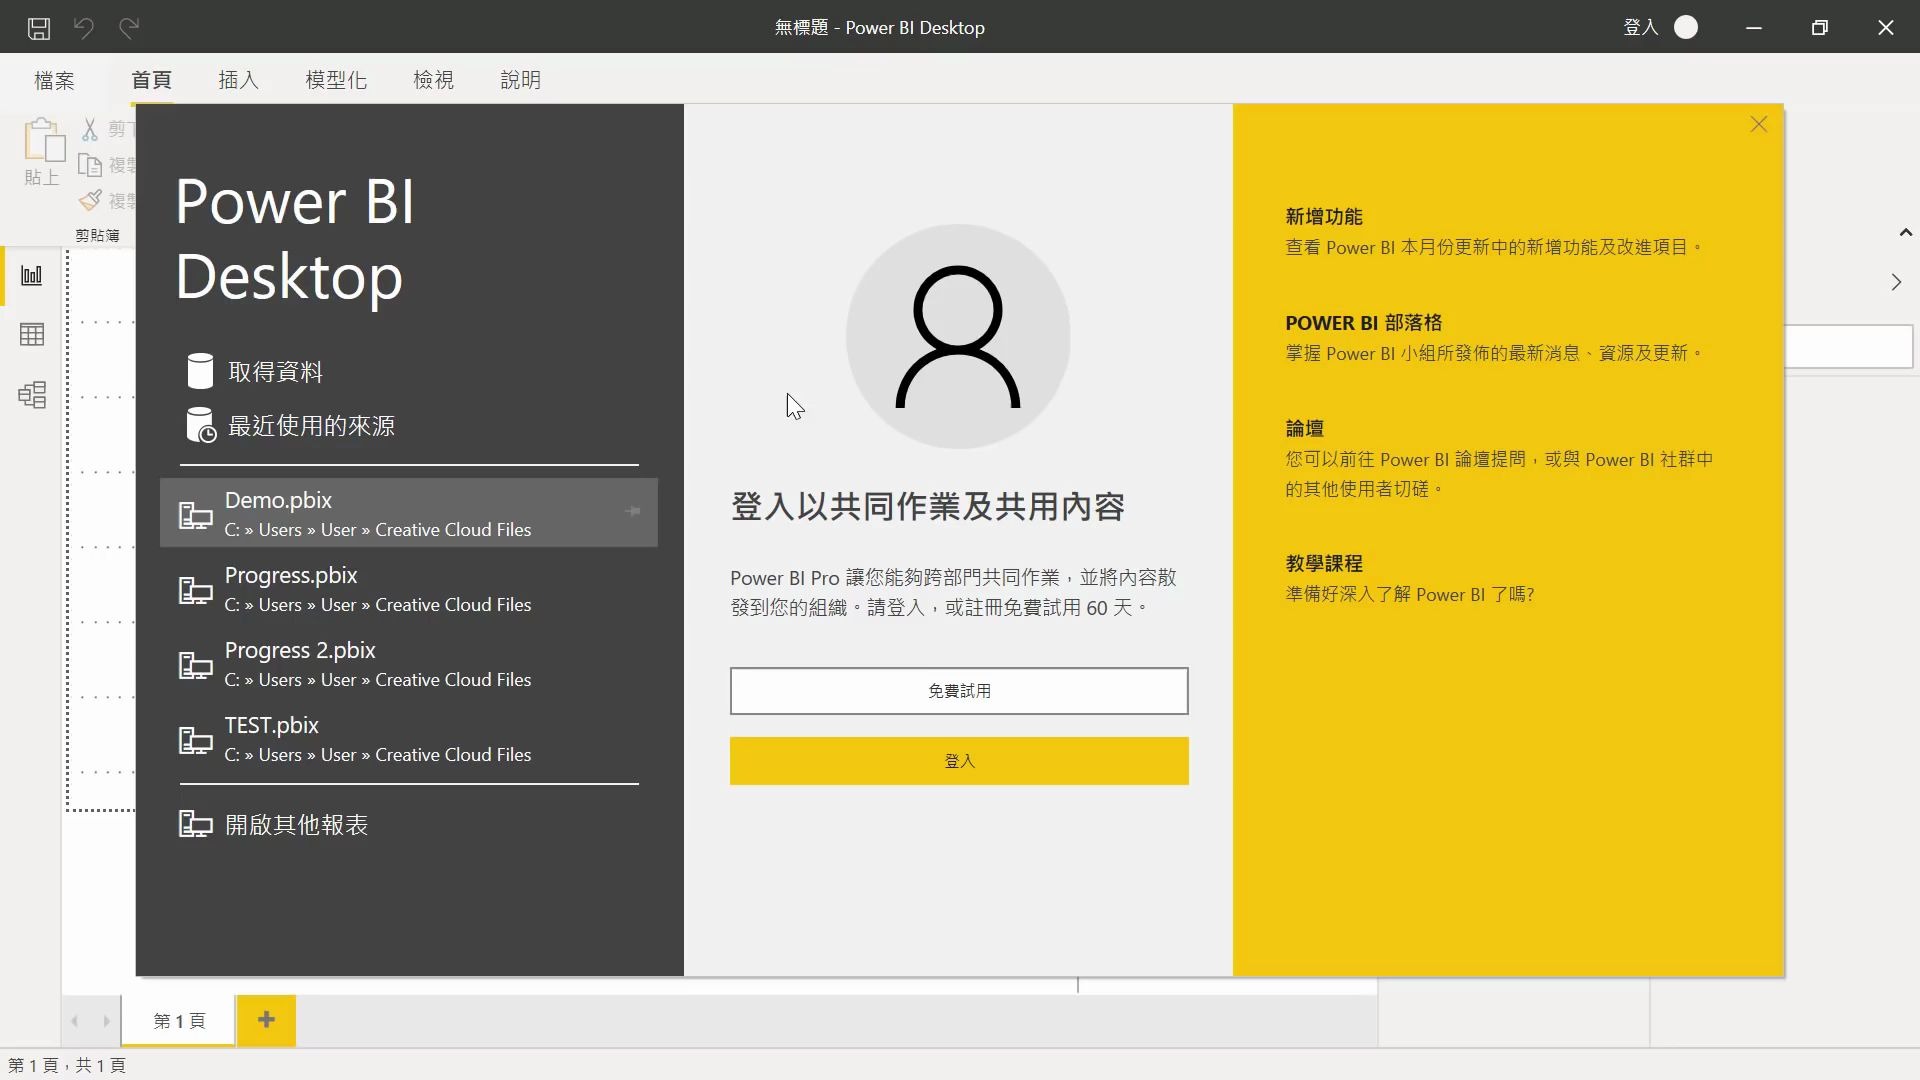The image size is (1920, 1080).
Task: Open TEST.pbix from the recent files list
Action: pos(378,738)
